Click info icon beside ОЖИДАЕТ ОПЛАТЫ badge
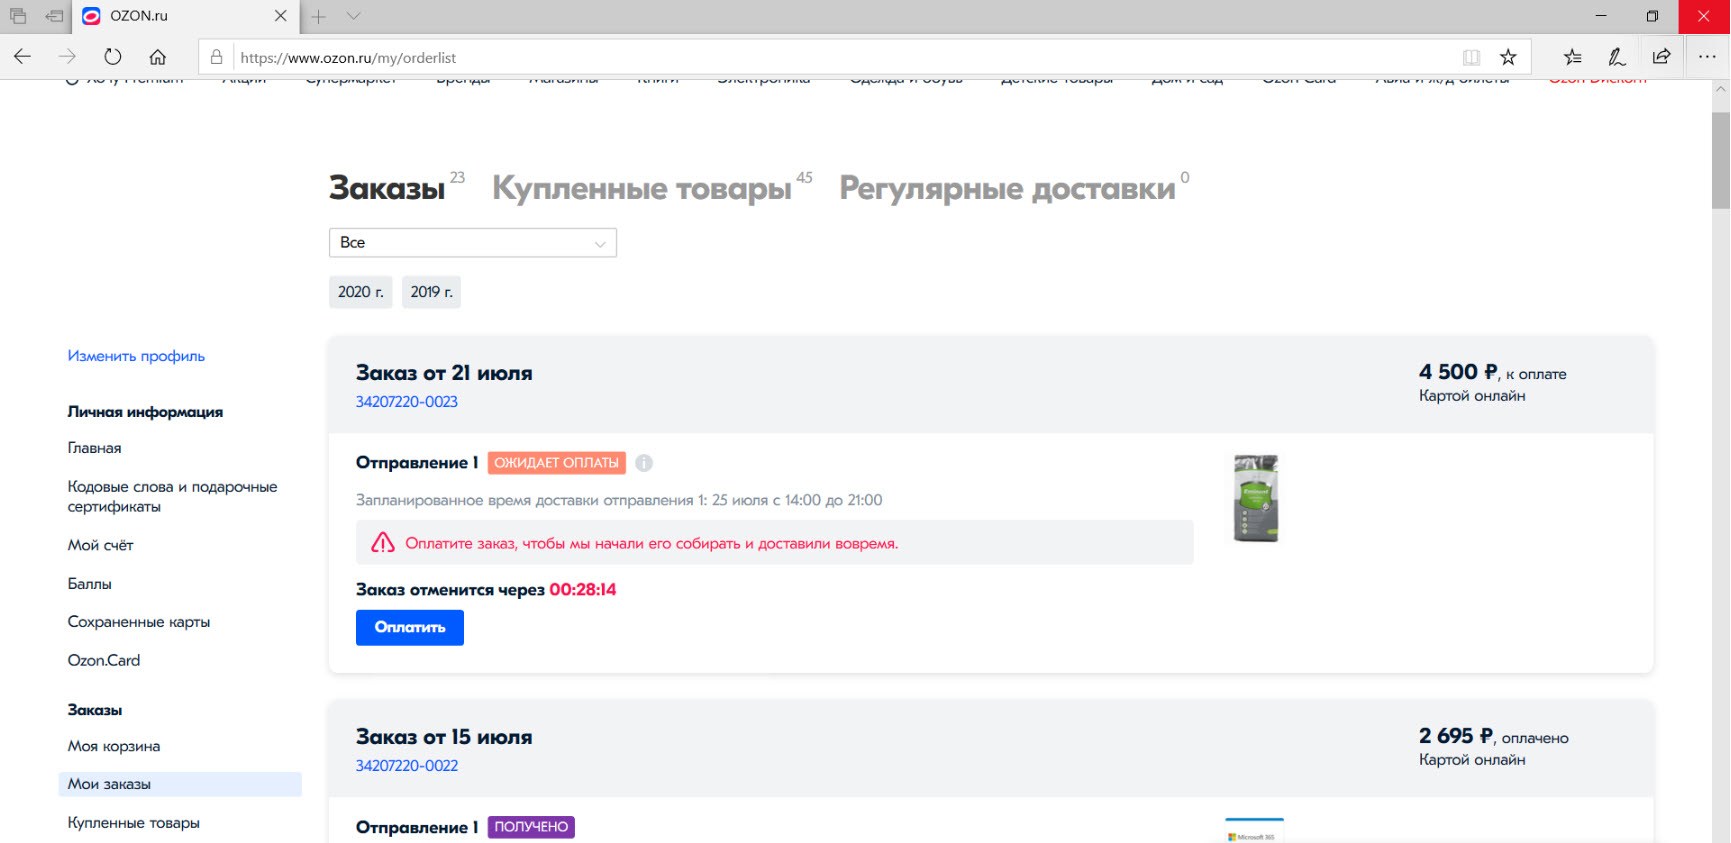This screenshot has height=843, width=1731. pyautogui.click(x=644, y=463)
